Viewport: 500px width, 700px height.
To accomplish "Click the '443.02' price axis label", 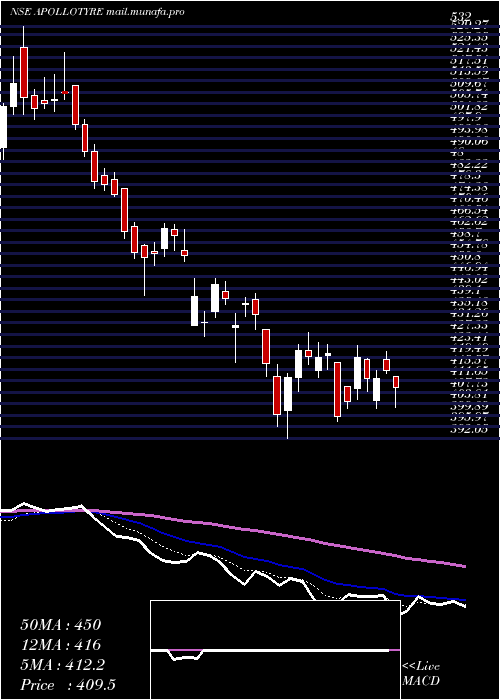I will tap(468, 281).
